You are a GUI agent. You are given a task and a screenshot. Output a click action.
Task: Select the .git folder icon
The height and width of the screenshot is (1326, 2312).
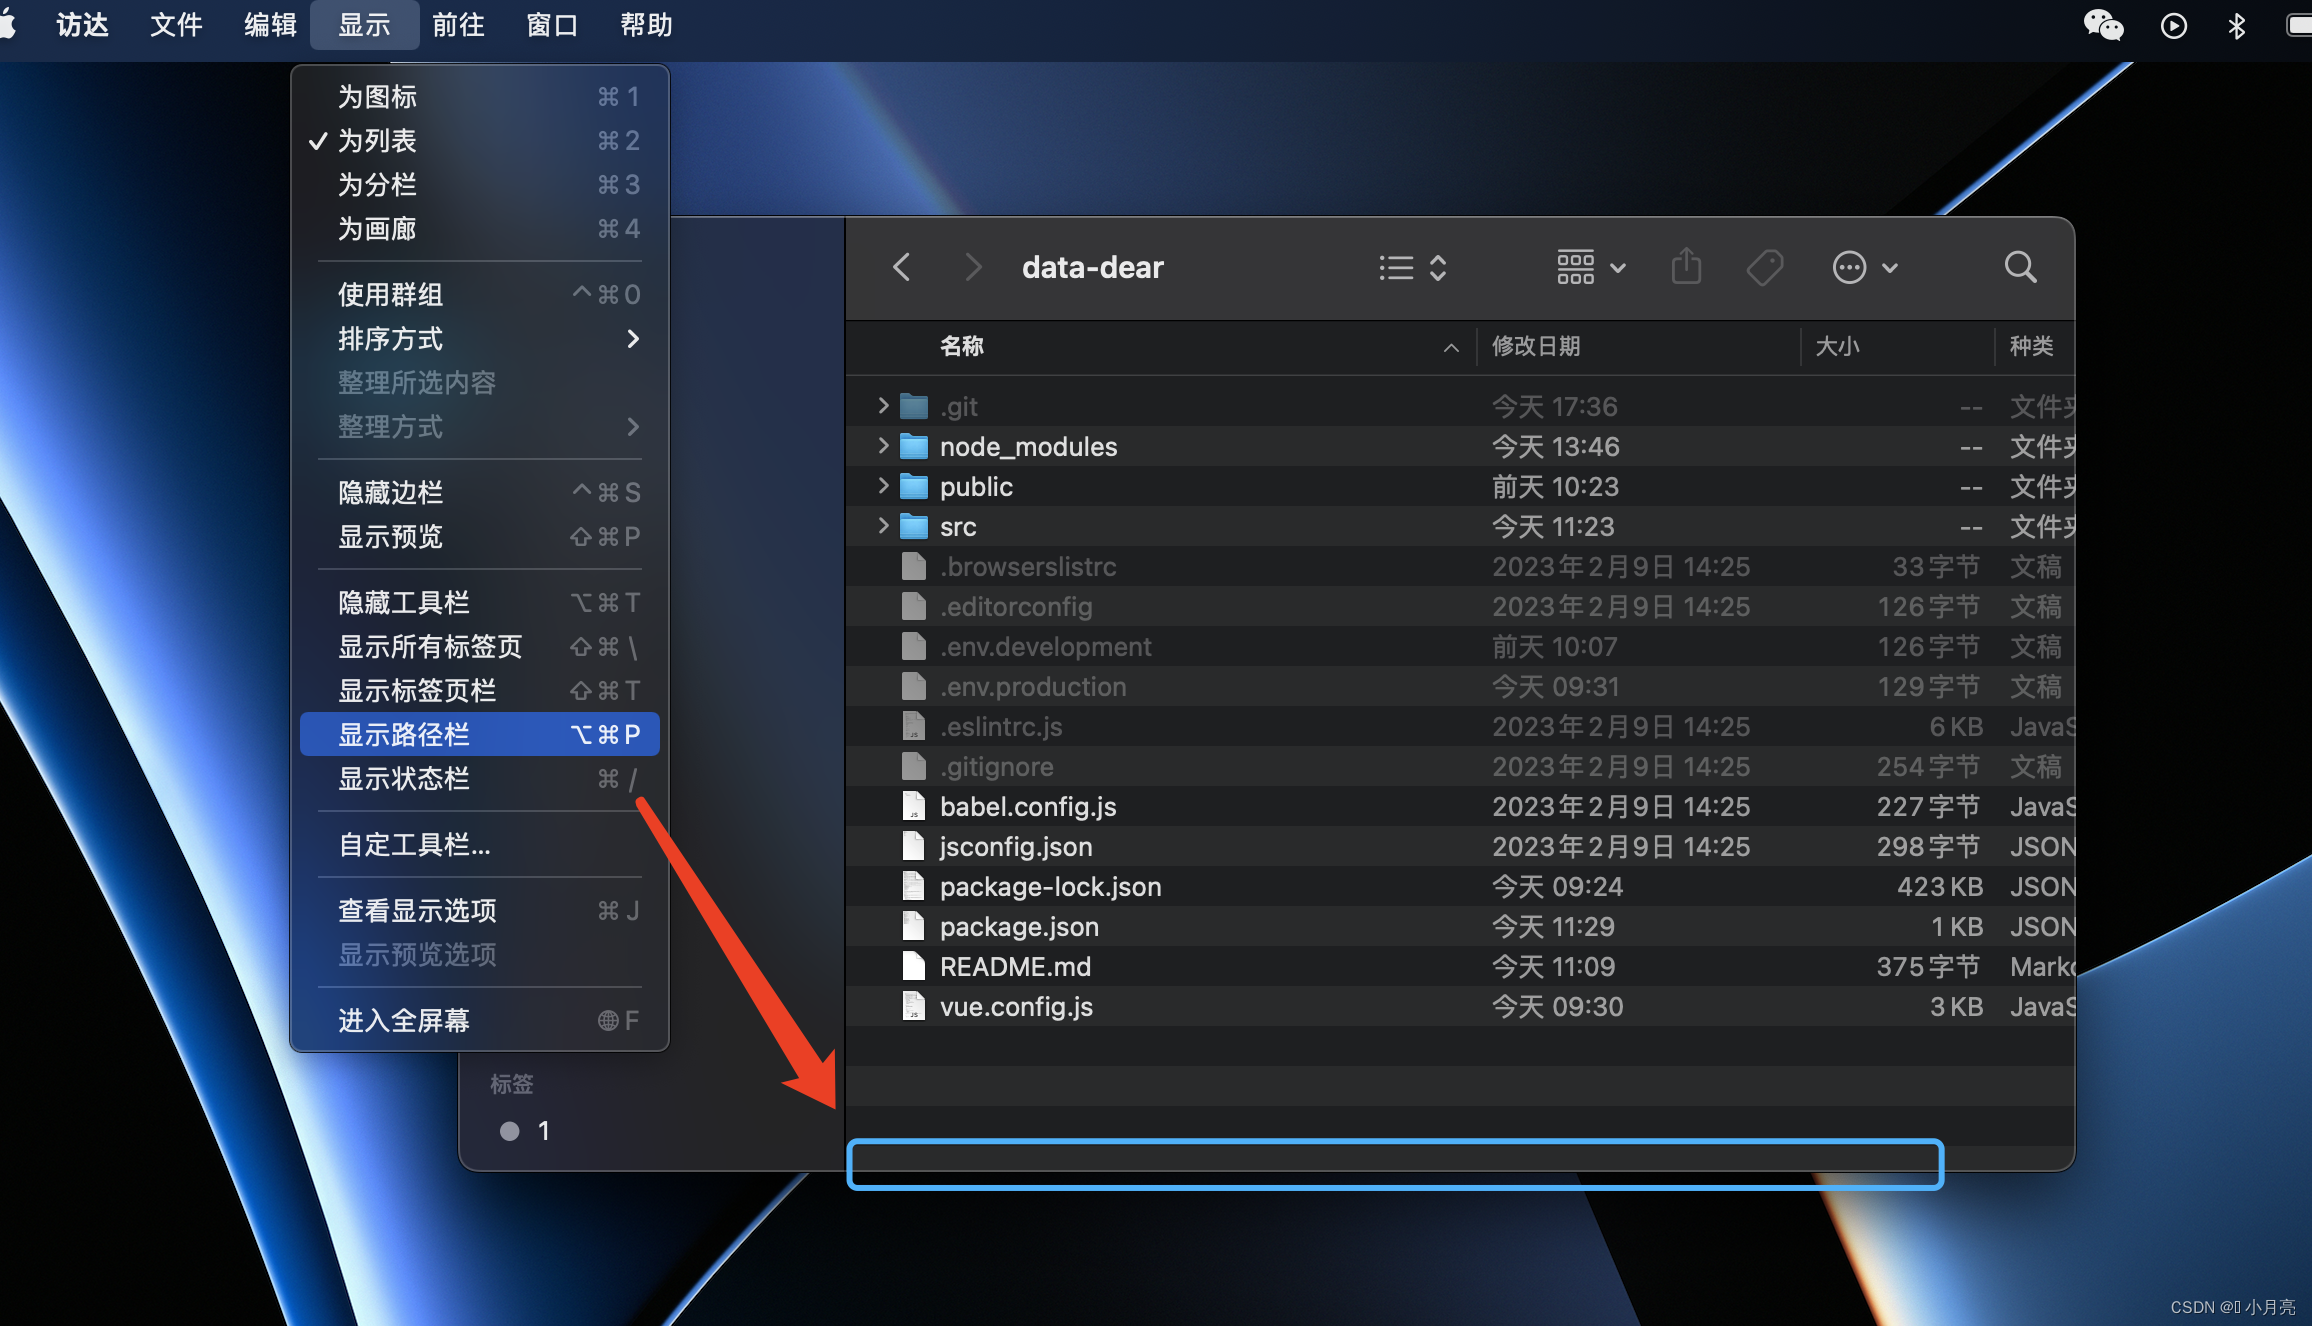tap(913, 406)
